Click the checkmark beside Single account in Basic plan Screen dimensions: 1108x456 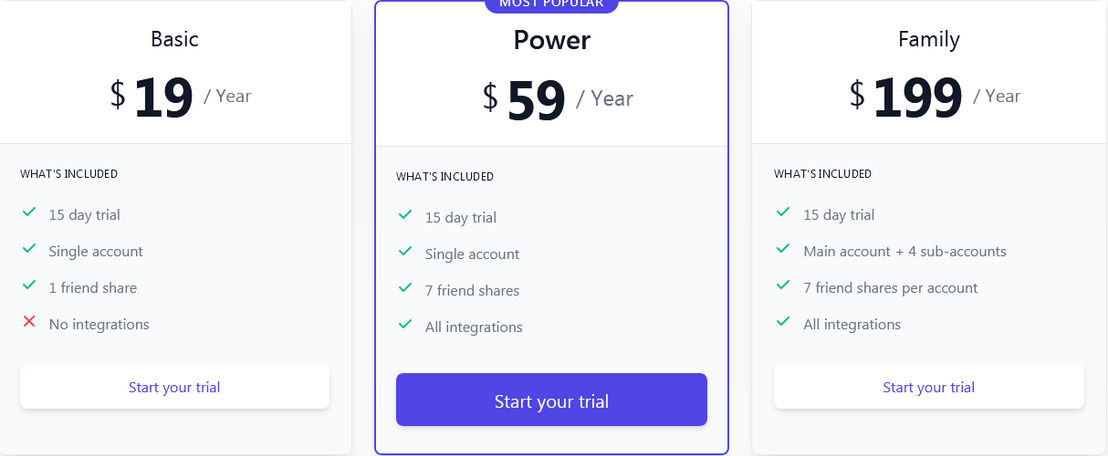click(29, 249)
